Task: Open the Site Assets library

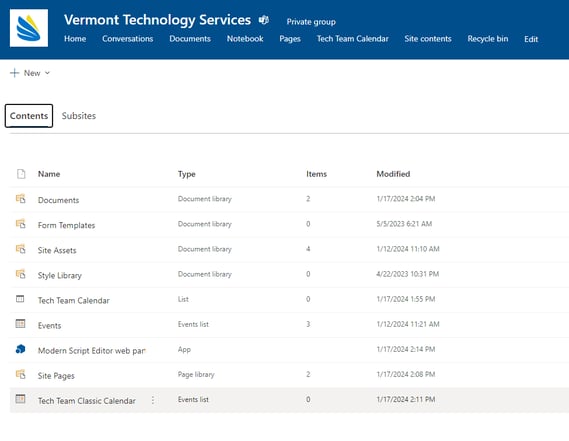Action: click(x=57, y=250)
